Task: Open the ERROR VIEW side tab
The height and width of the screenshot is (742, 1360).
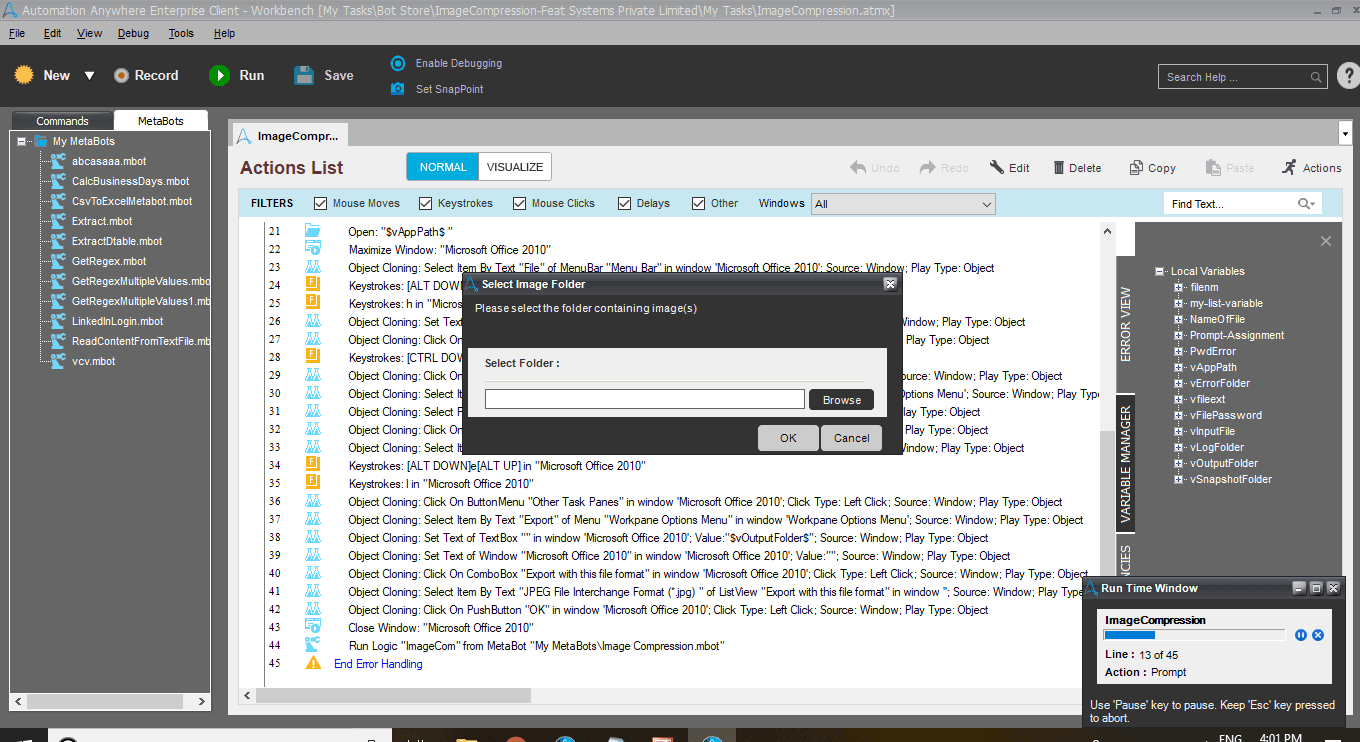Action: [1125, 324]
